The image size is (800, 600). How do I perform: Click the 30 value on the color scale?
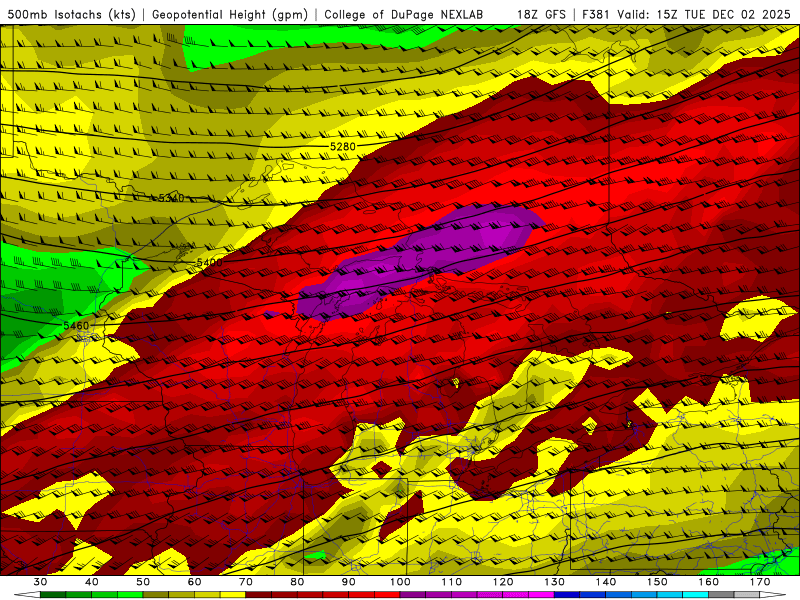40,582
